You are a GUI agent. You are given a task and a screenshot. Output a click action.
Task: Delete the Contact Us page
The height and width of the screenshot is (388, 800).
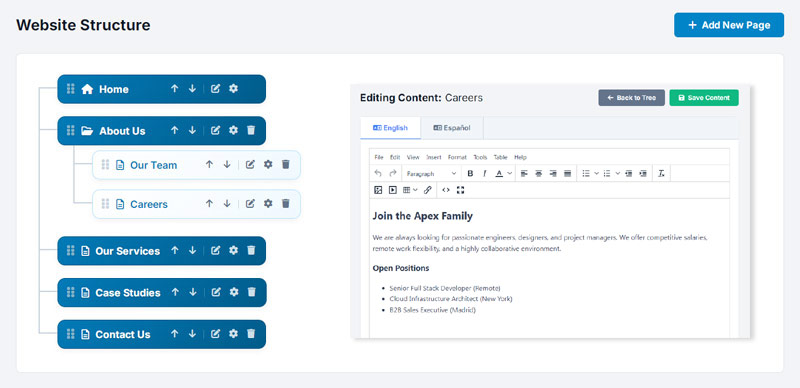pos(251,334)
